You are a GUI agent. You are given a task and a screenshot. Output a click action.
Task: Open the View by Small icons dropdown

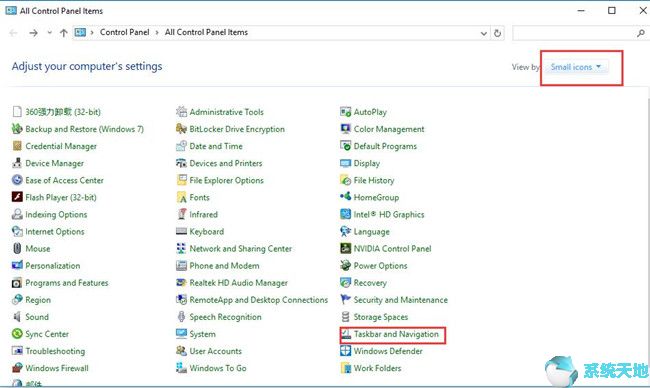tap(576, 67)
